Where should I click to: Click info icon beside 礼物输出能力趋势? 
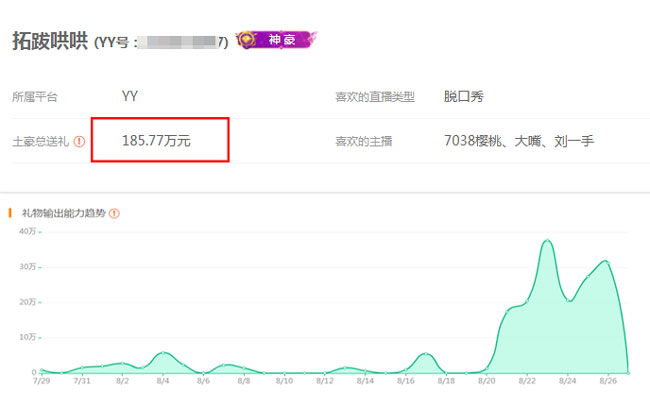click(x=114, y=214)
